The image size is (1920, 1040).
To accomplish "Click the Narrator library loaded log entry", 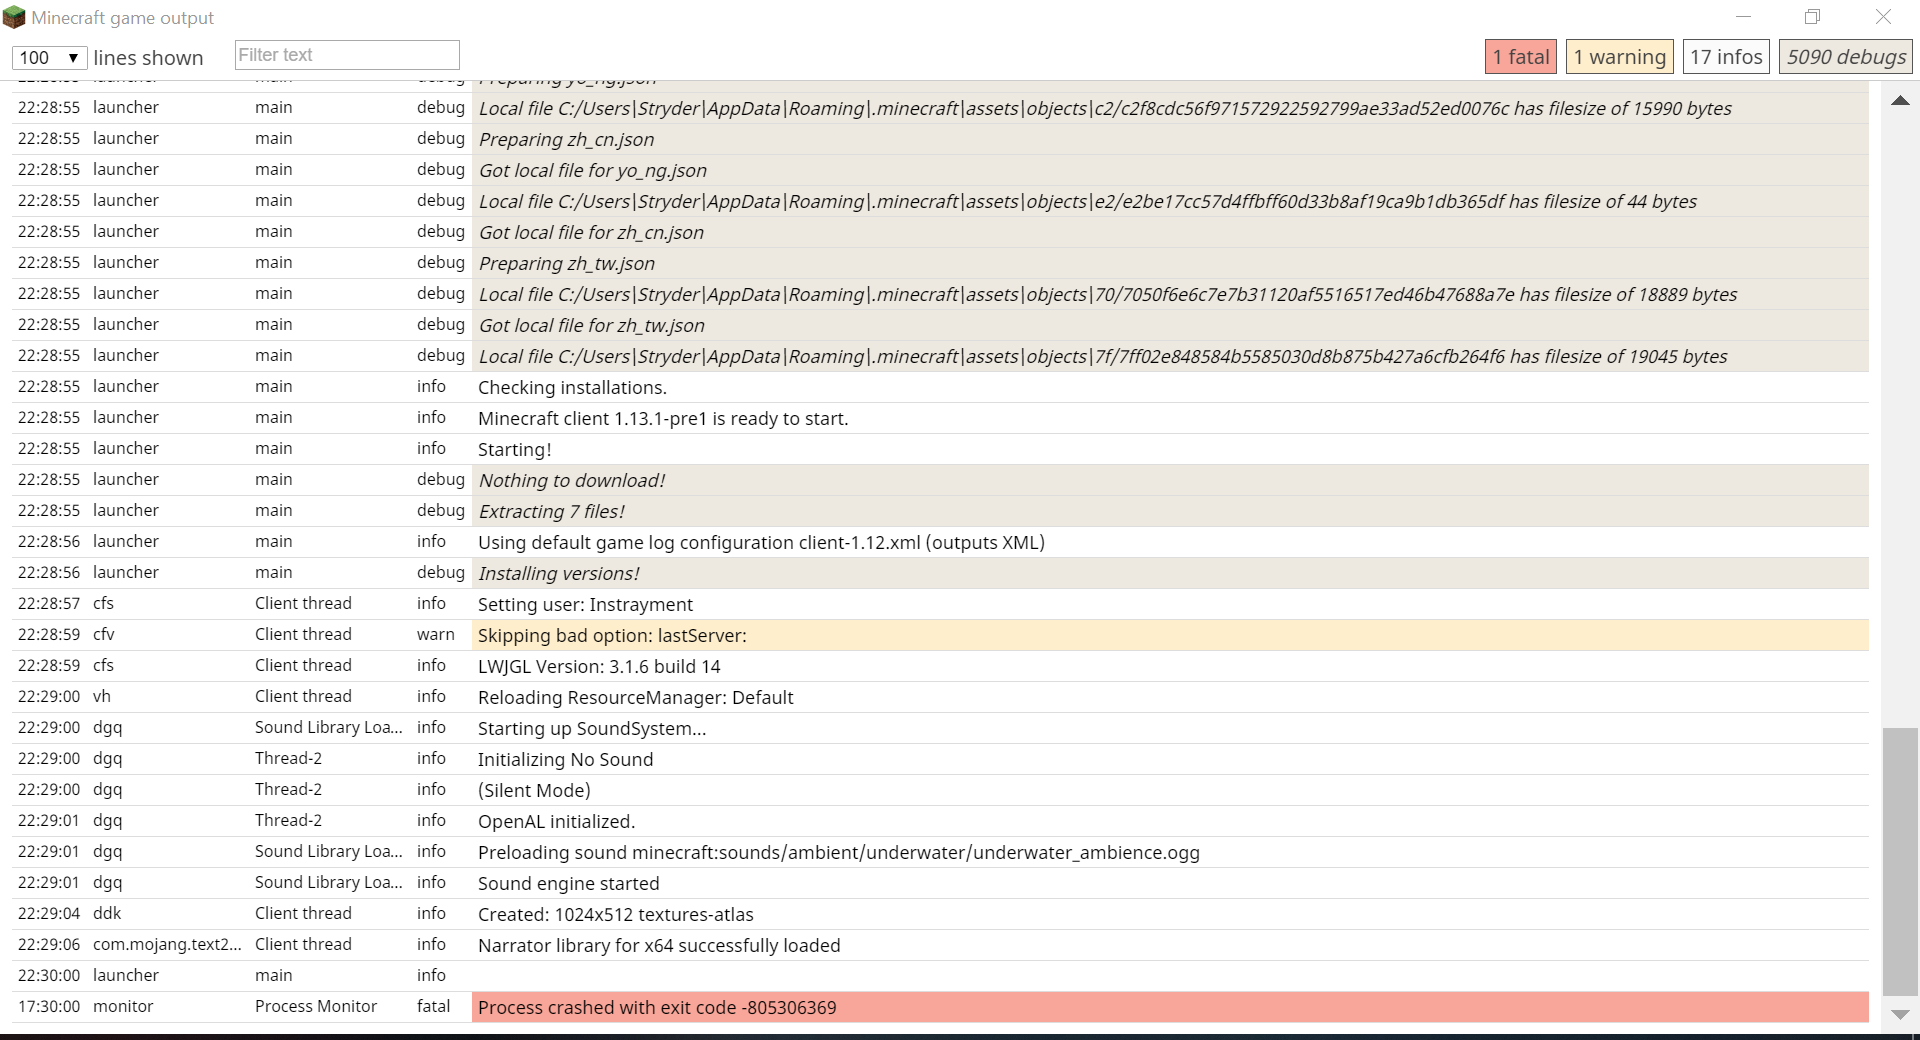I will 659,946.
